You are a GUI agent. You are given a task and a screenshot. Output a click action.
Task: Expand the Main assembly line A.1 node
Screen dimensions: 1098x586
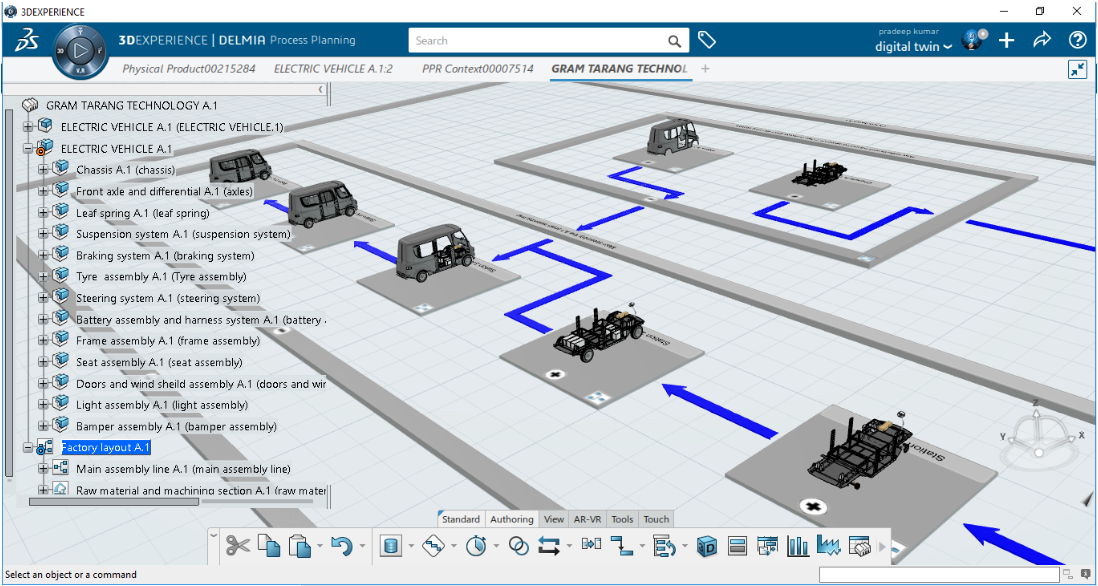[43, 468]
